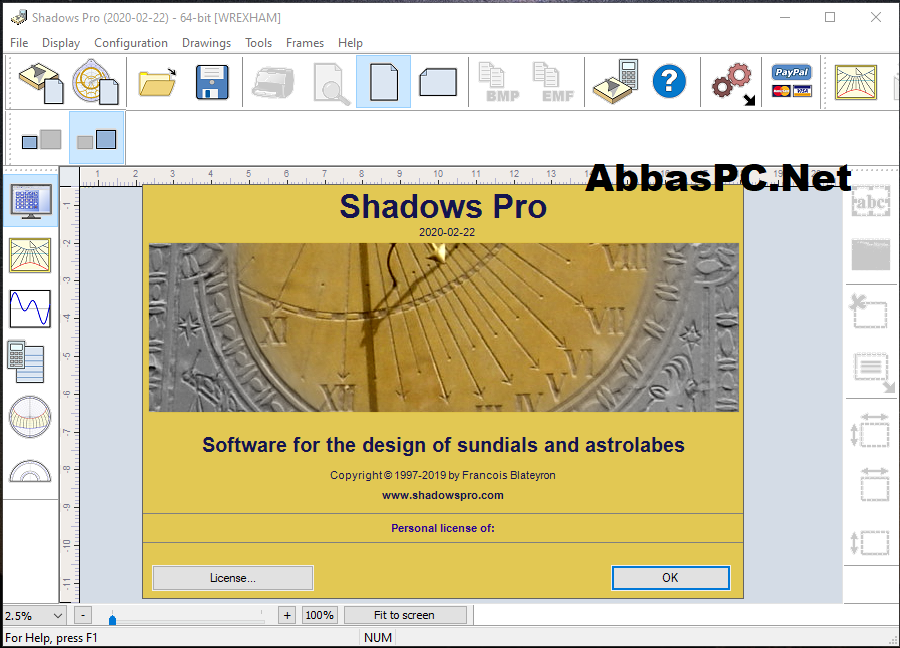This screenshot has width=900, height=648.
Task: Click Fit to screen button
Action: [405, 615]
